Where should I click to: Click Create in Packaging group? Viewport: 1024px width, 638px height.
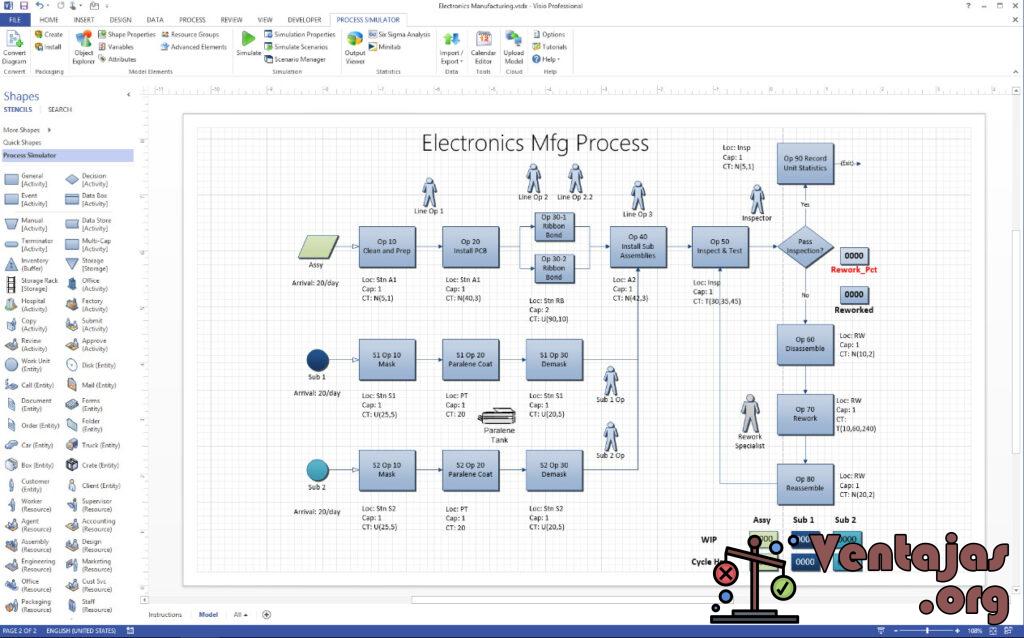pyautogui.click(x=49, y=34)
